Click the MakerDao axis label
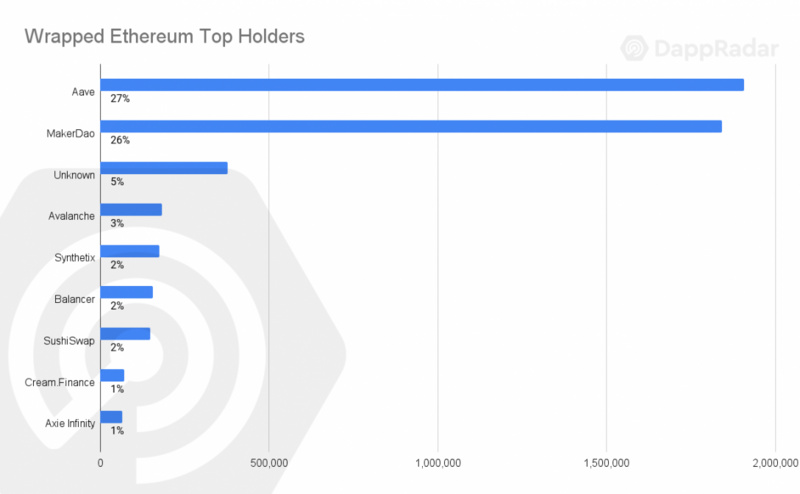The image size is (800, 494). click(72, 133)
